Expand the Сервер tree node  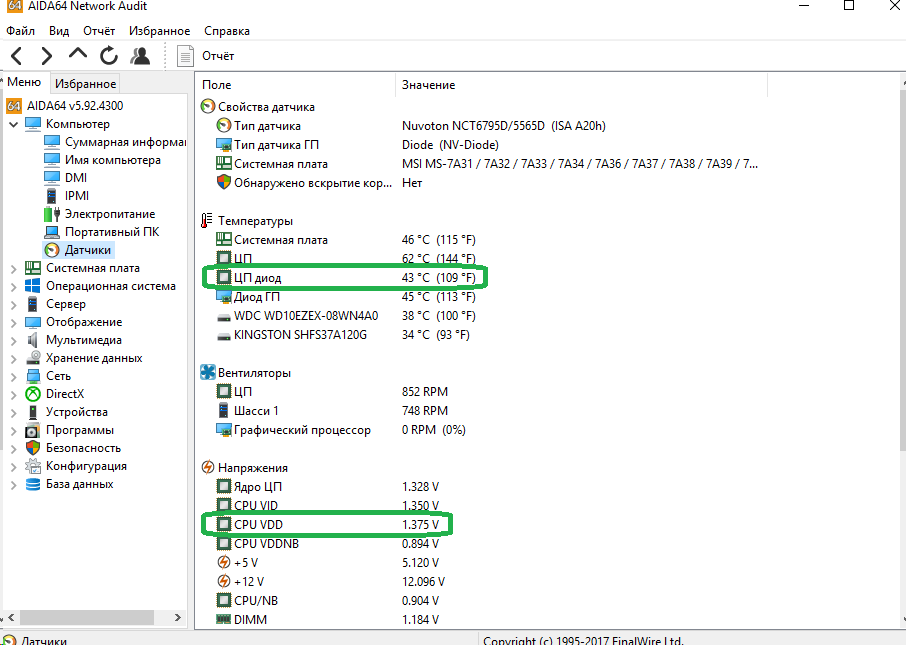tap(13, 305)
